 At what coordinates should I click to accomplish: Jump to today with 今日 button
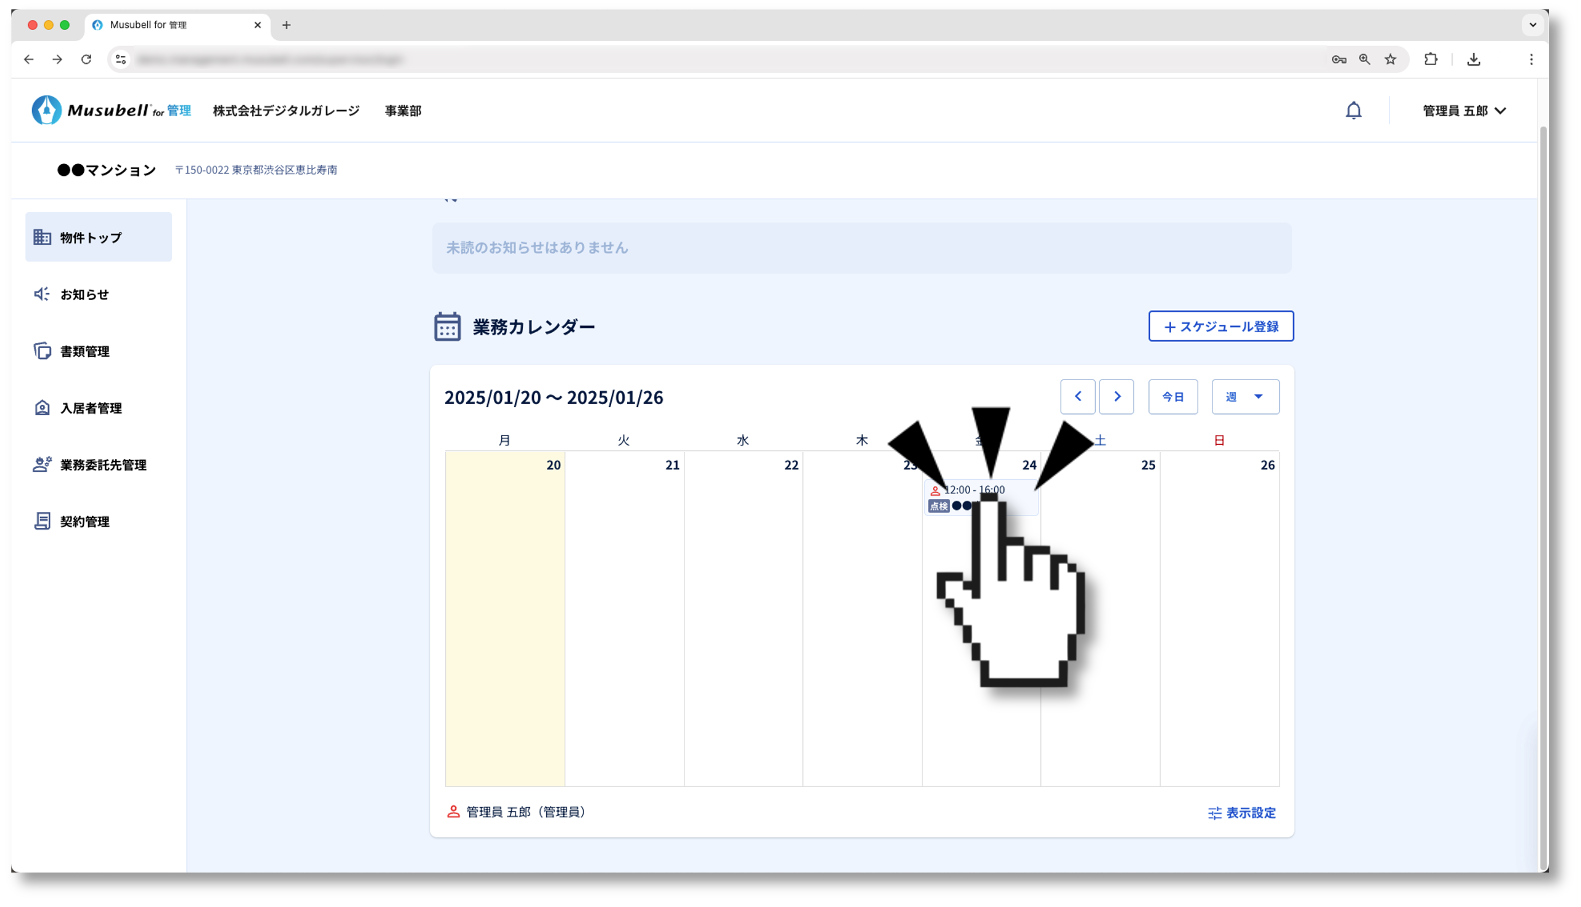pyautogui.click(x=1172, y=397)
